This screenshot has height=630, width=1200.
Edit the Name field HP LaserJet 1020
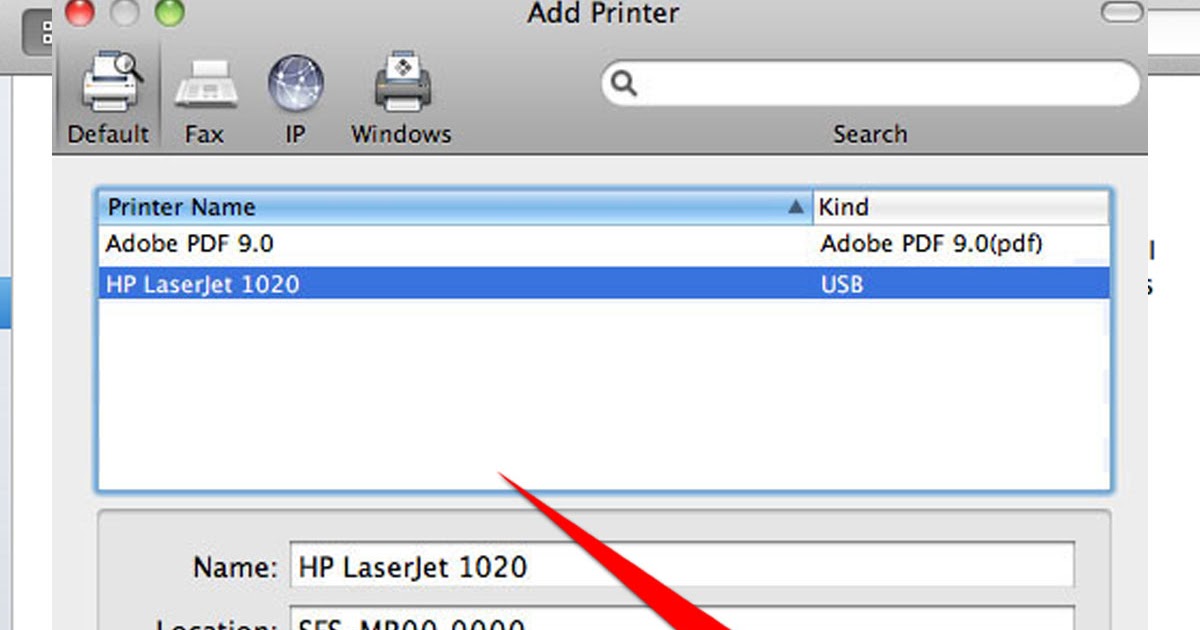[x=682, y=567]
